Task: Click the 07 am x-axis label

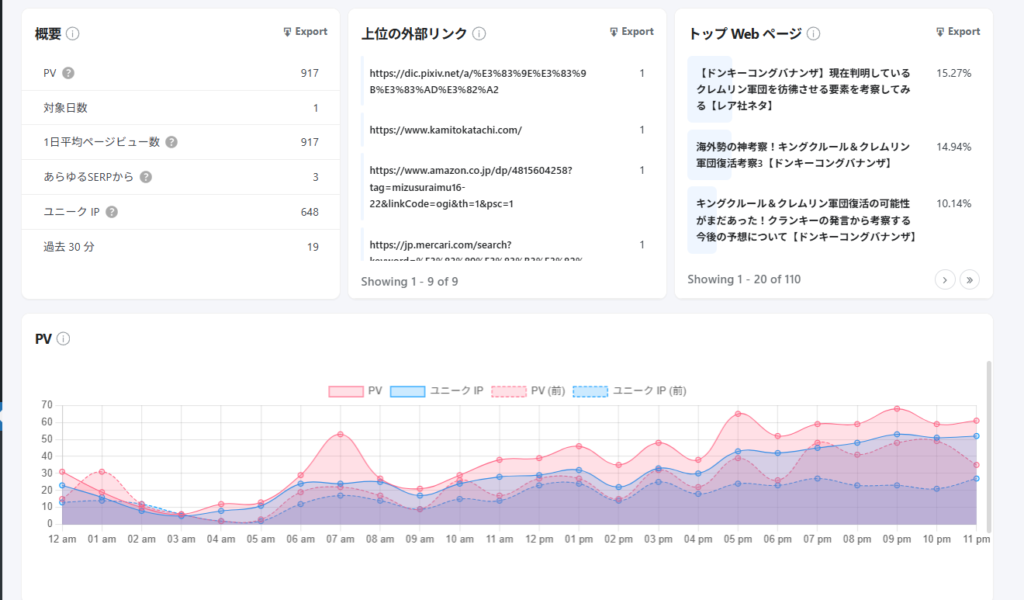Action: 340,539
